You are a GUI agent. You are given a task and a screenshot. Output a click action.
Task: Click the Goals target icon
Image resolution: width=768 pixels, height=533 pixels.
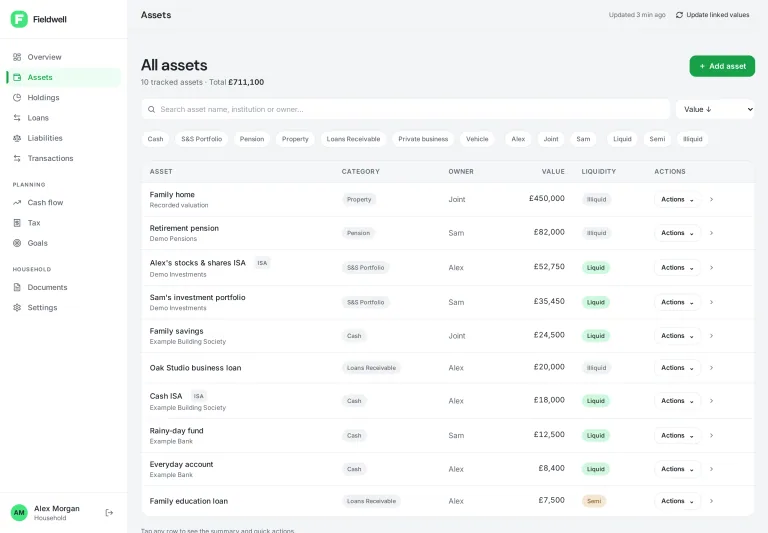coord(17,243)
